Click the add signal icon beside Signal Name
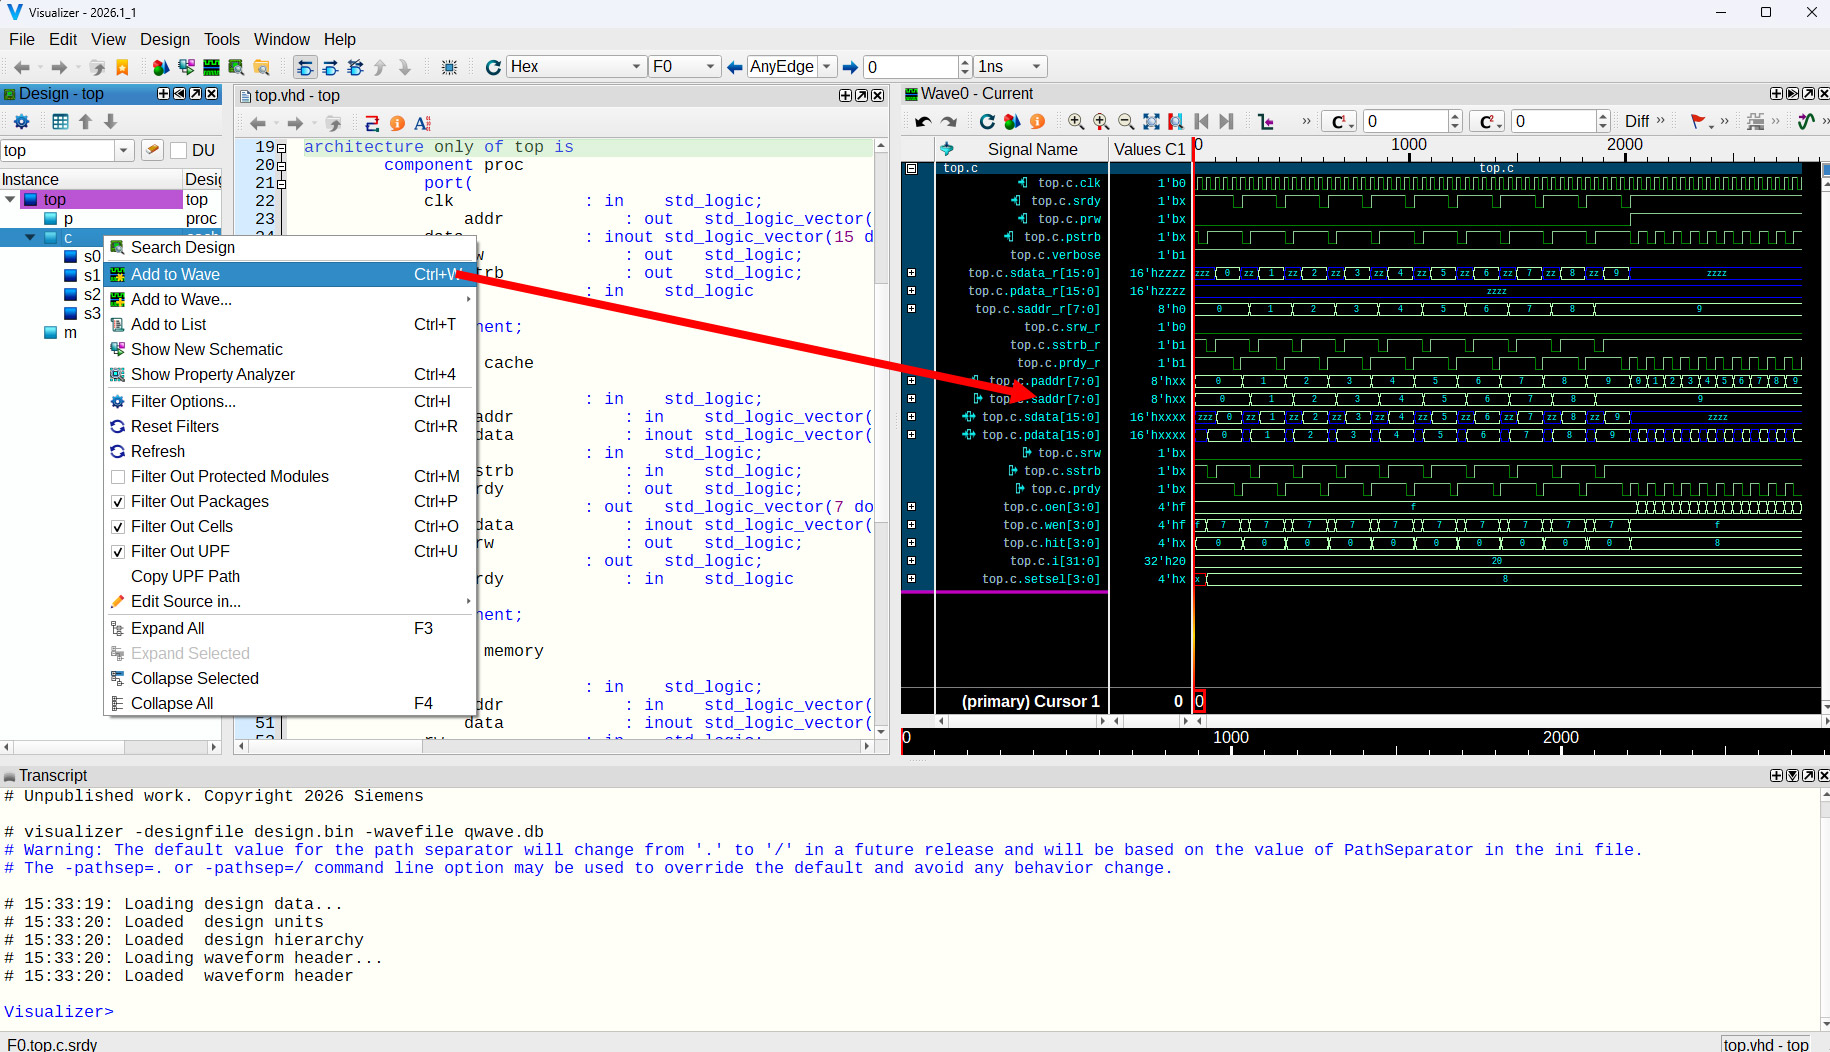The height and width of the screenshot is (1052, 1830). click(x=946, y=149)
